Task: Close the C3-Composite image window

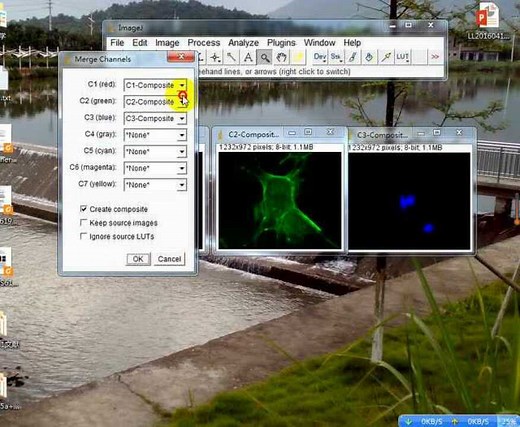Action: pos(459,132)
